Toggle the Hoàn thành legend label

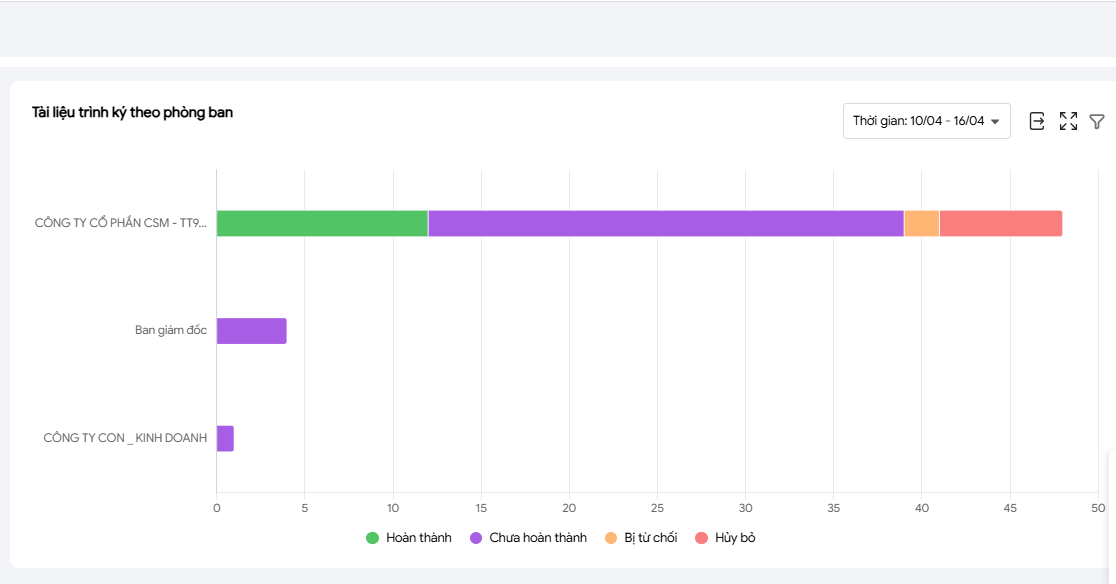point(418,538)
